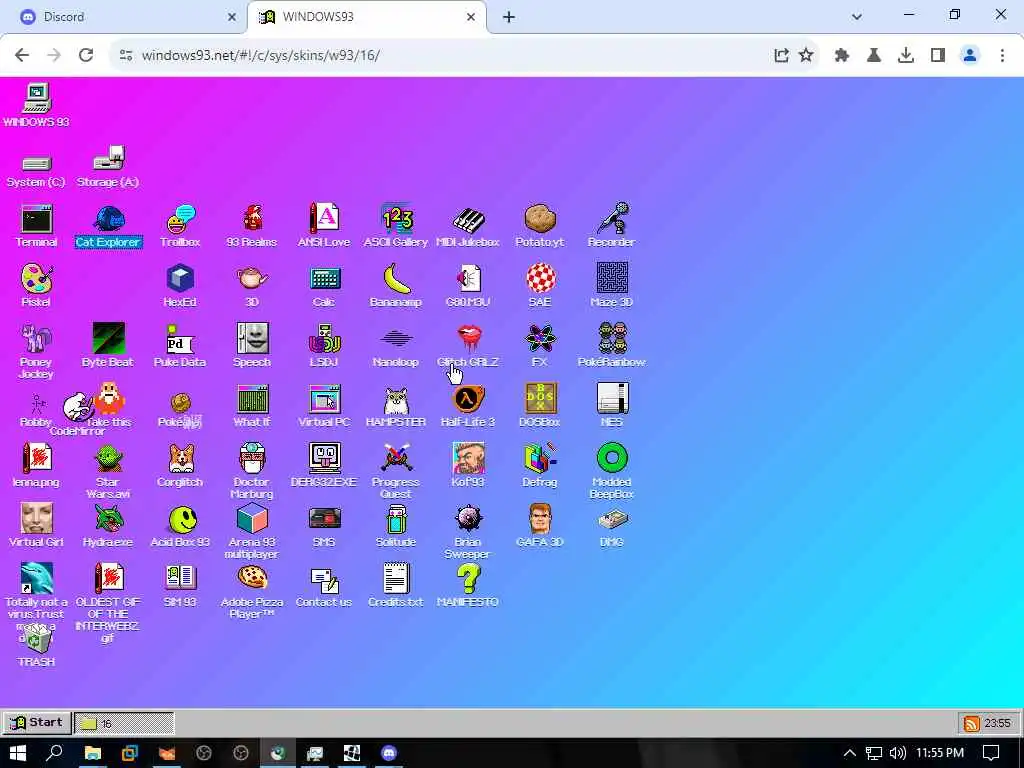Open the DOSBox icon
Screen dimensions: 1024x768
tap(539, 399)
